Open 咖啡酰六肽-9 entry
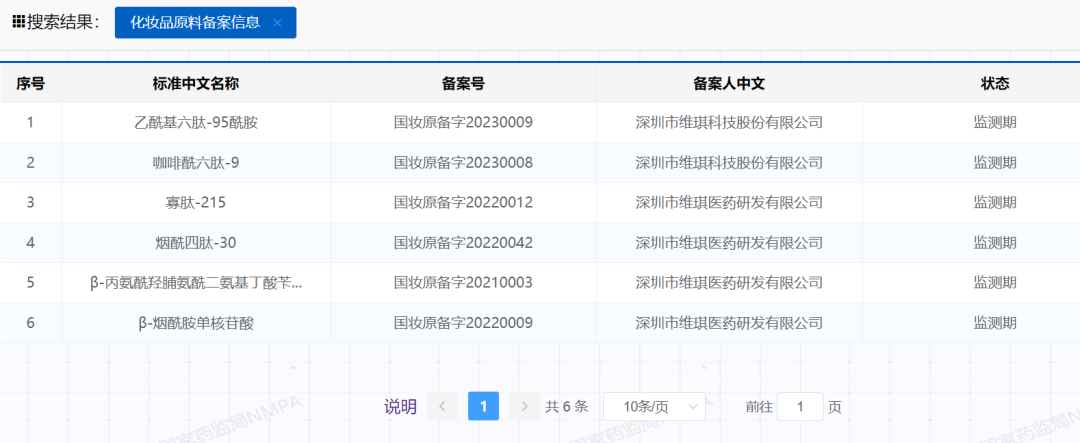This screenshot has height=443, width=1080. click(x=196, y=163)
